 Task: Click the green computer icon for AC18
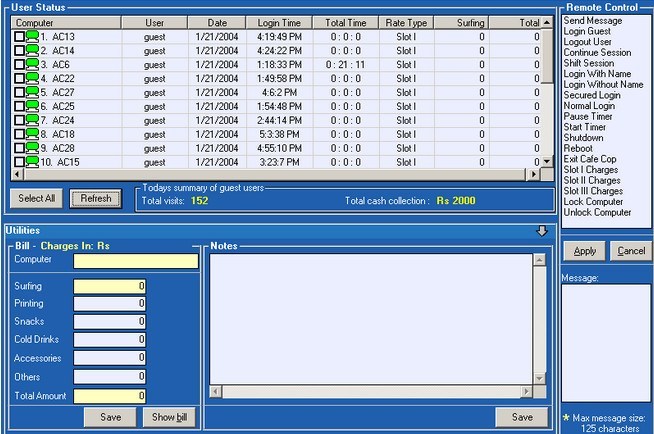point(32,134)
